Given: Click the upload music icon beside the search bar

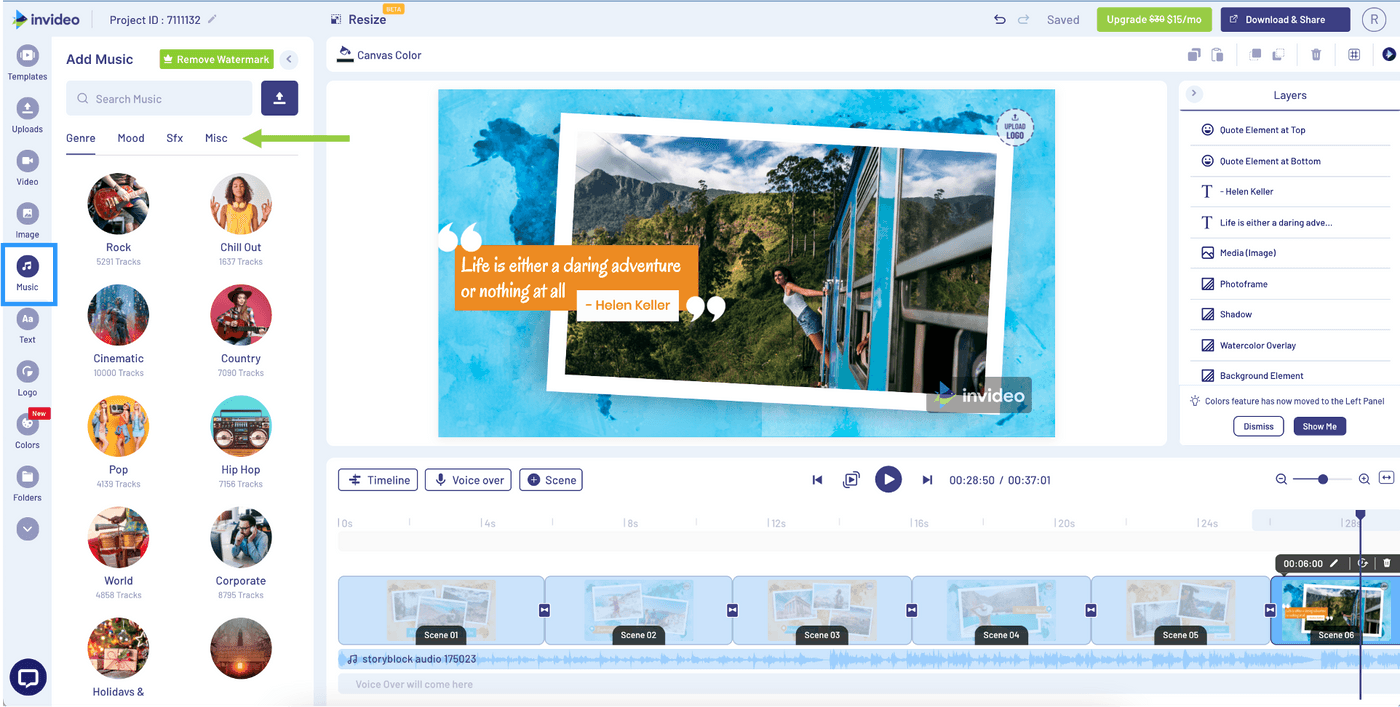Looking at the screenshot, I should (279, 98).
